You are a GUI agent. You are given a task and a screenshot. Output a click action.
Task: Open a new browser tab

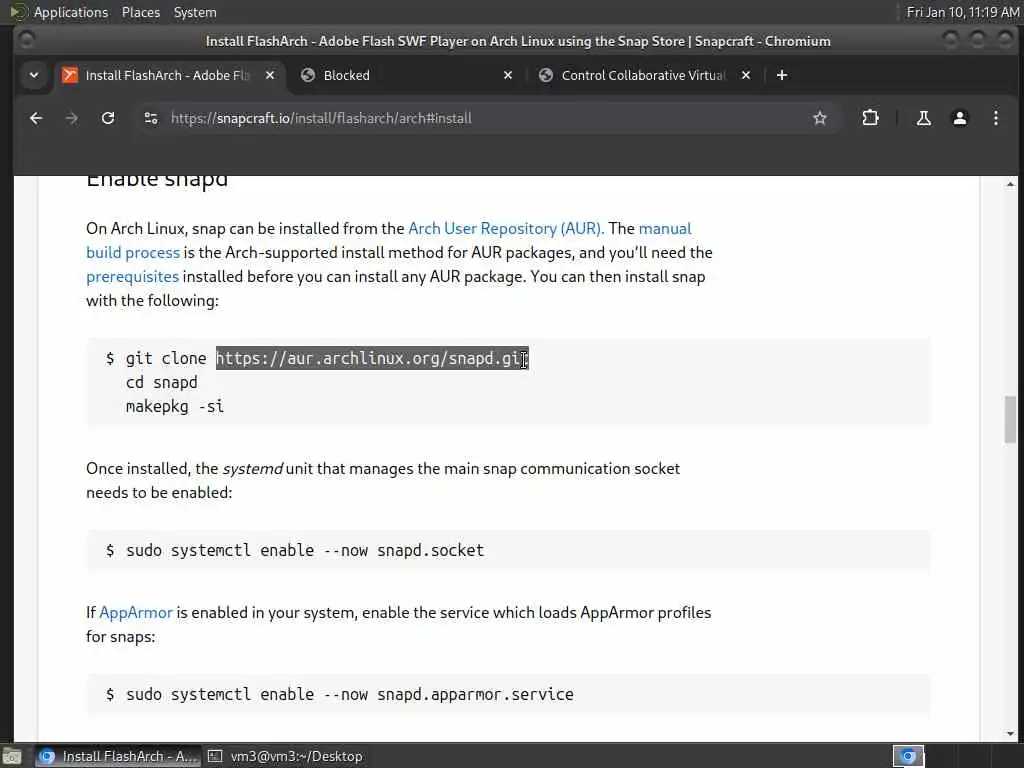click(x=782, y=75)
